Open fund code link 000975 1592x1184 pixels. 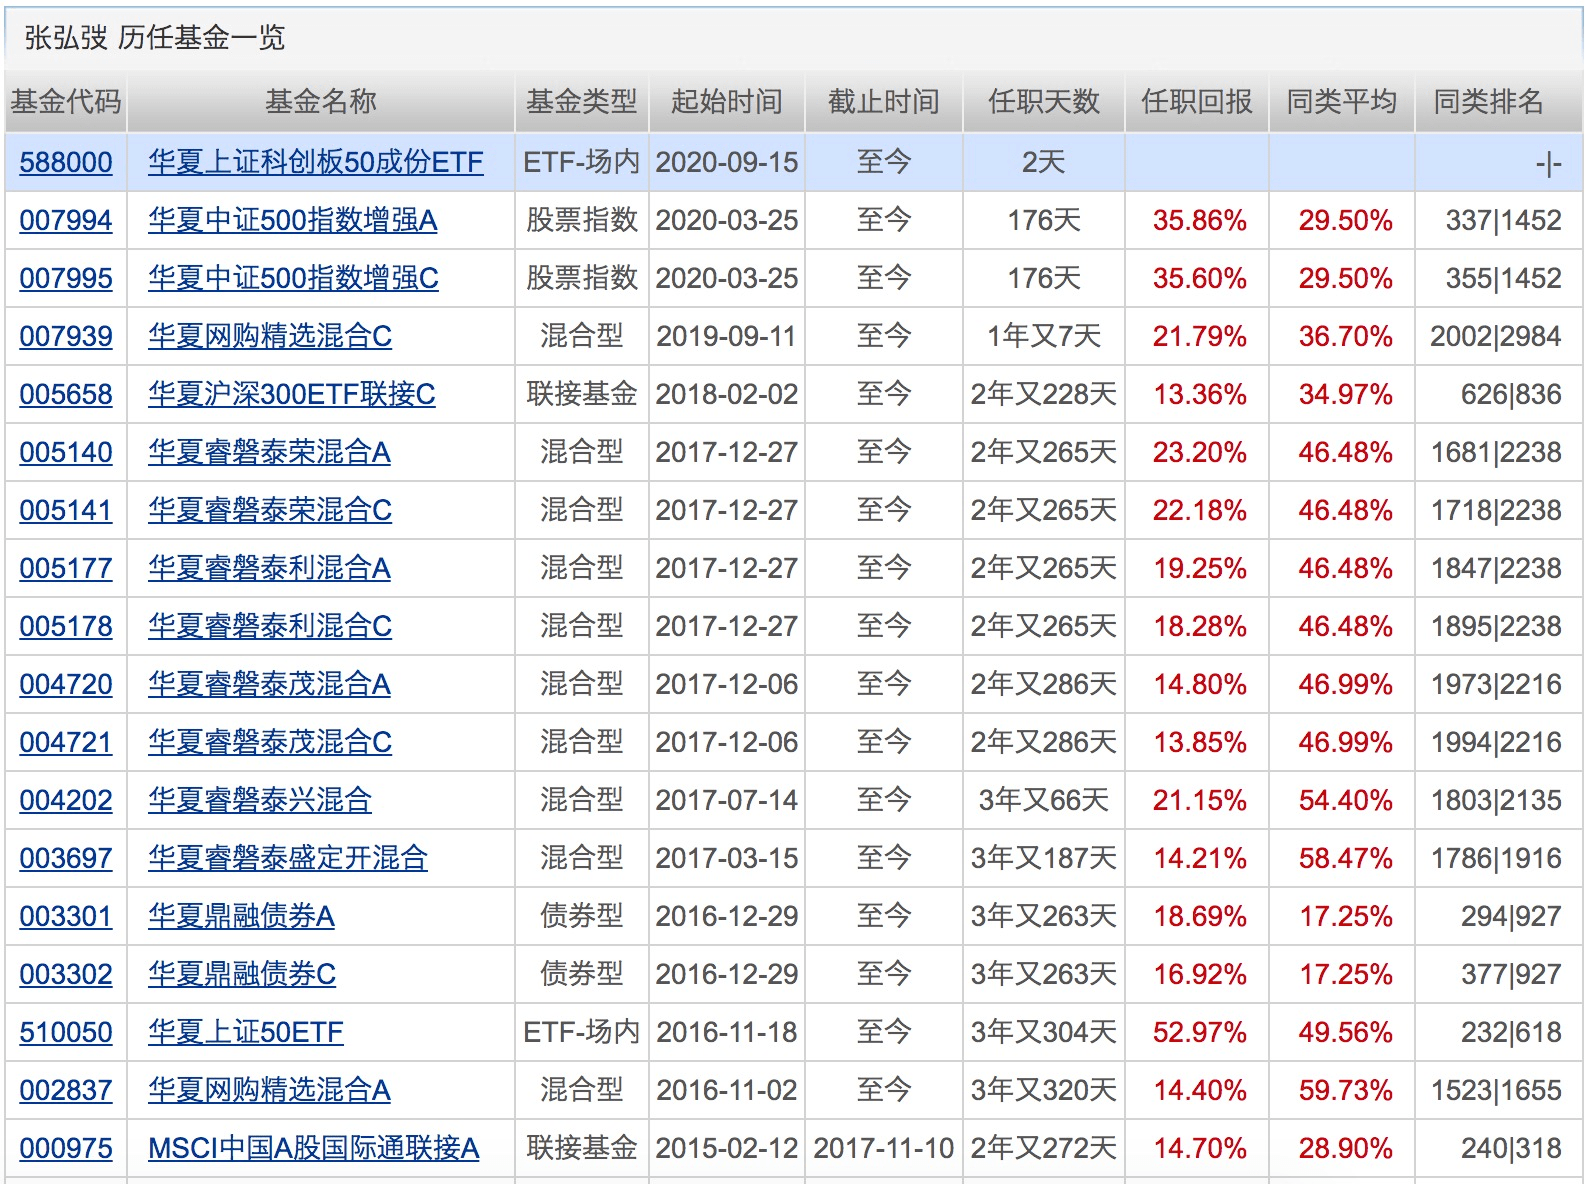tap(66, 1148)
